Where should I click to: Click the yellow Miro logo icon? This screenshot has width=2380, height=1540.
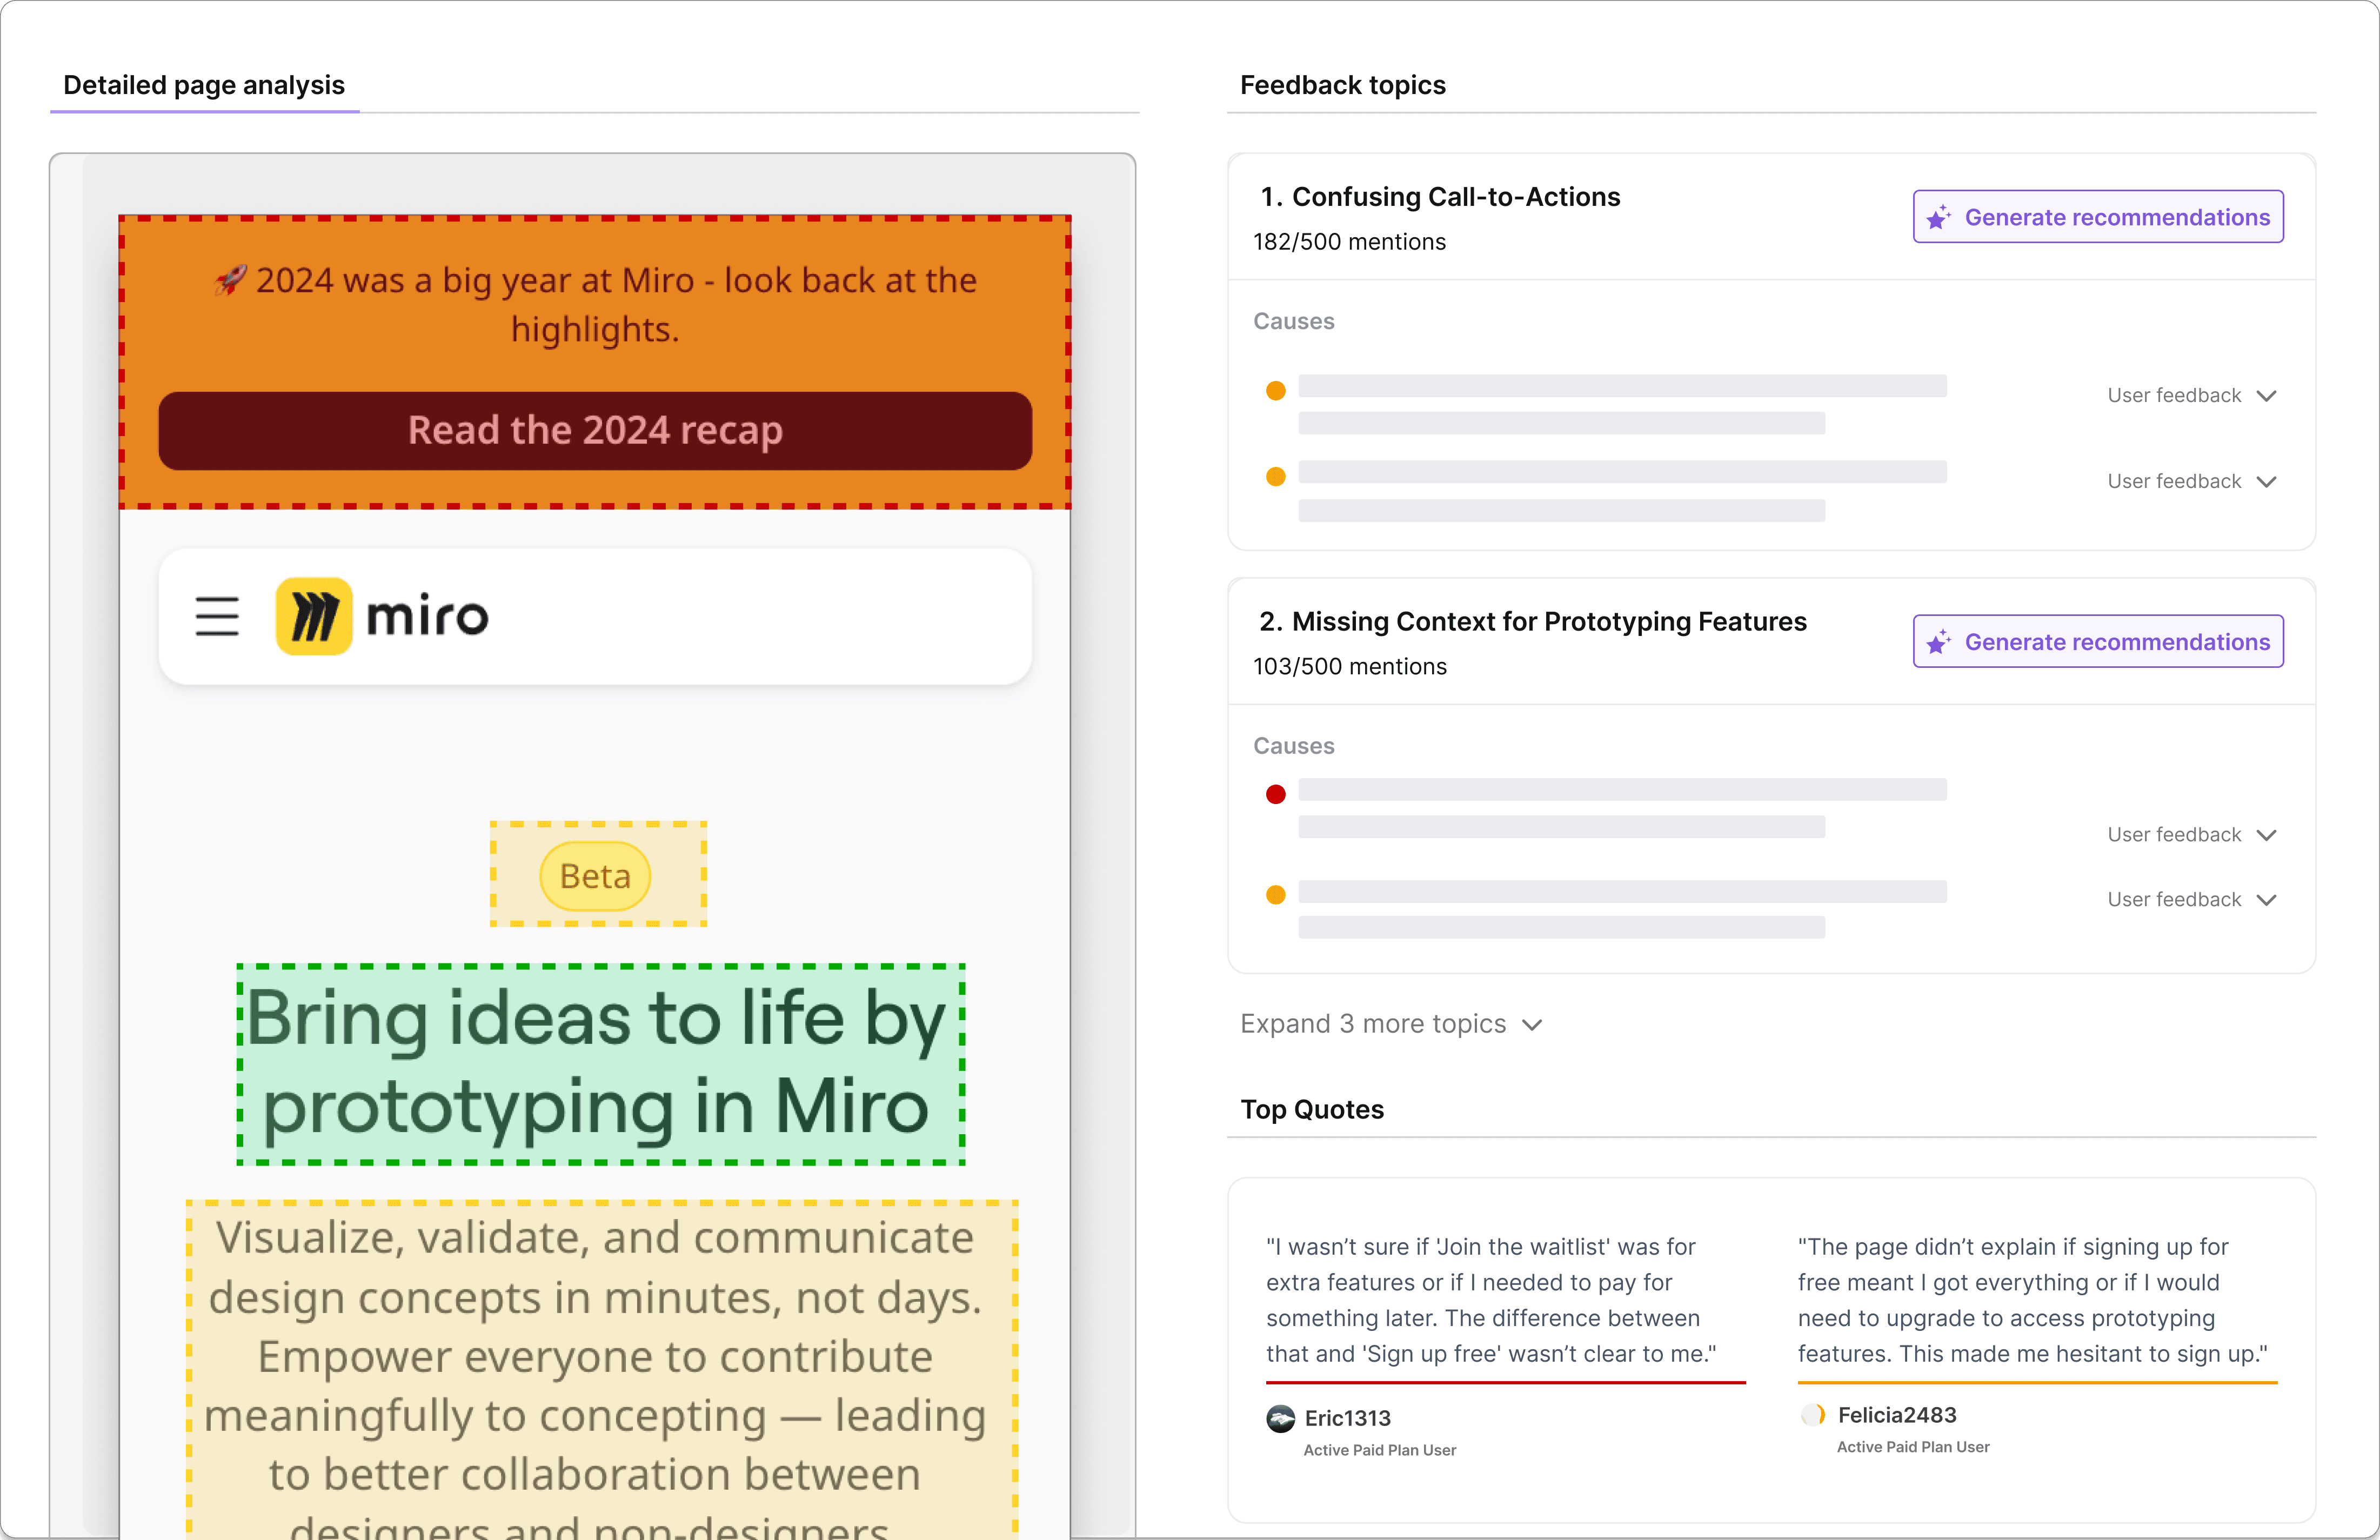(x=314, y=616)
